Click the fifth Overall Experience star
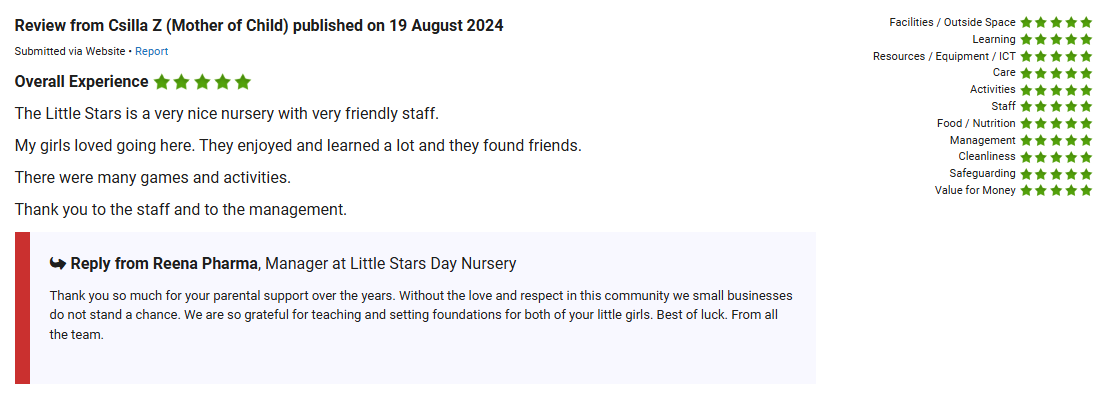 click(242, 82)
